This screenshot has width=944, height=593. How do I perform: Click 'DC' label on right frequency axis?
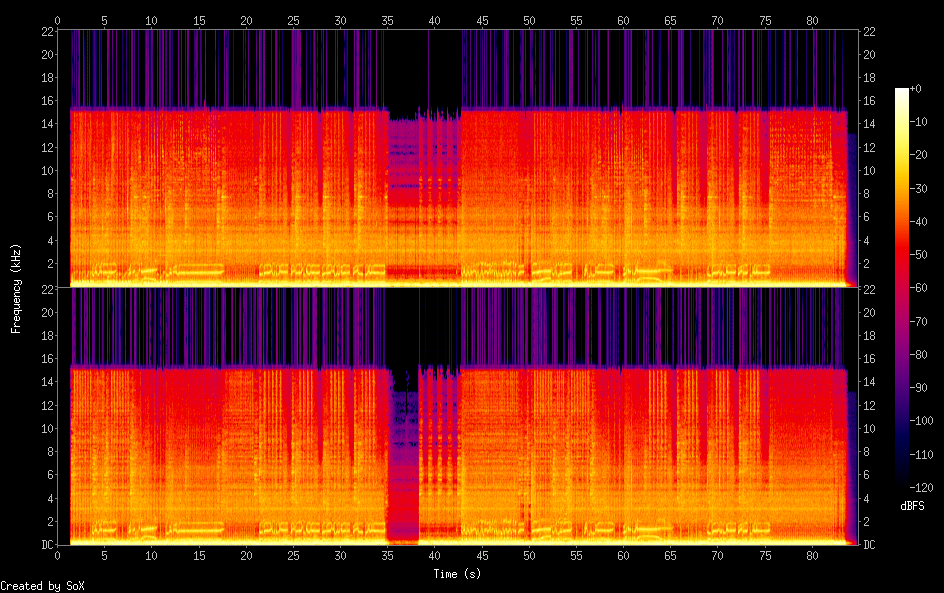coord(869,545)
